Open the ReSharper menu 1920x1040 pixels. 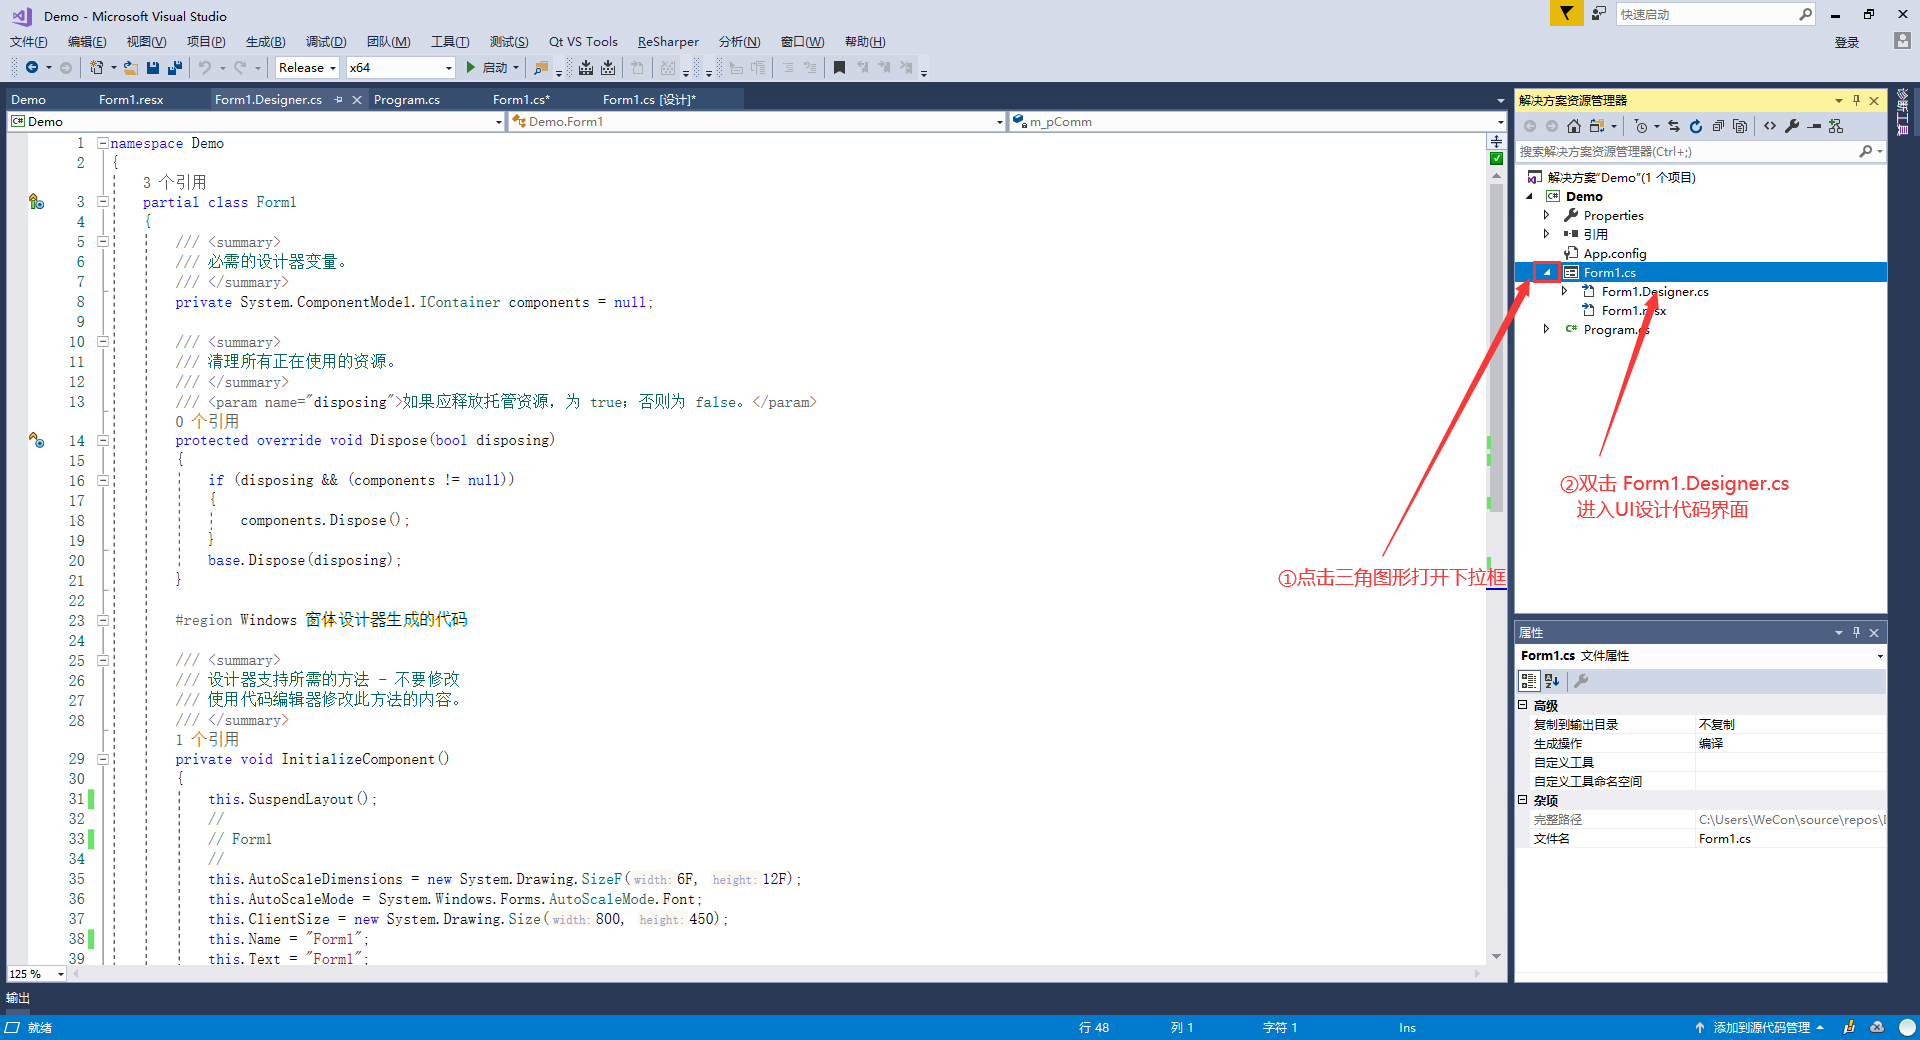coord(668,42)
